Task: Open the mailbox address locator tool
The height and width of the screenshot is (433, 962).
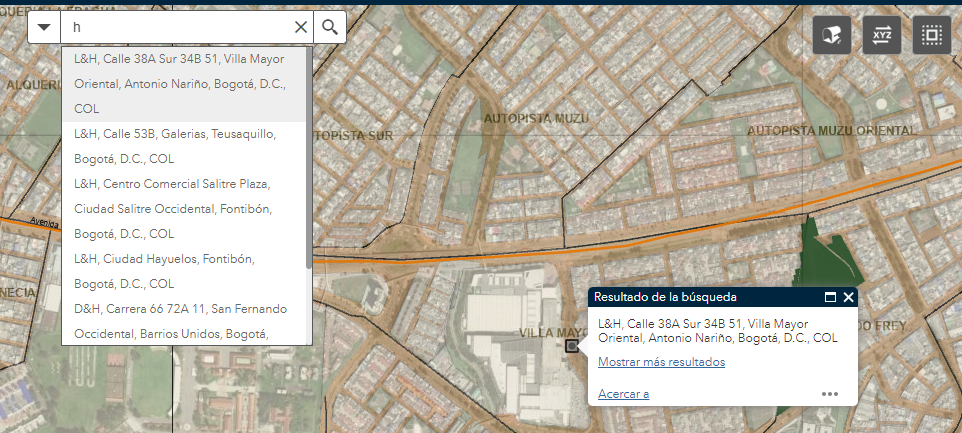Action: pyautogui.click(x=832, y=35)
